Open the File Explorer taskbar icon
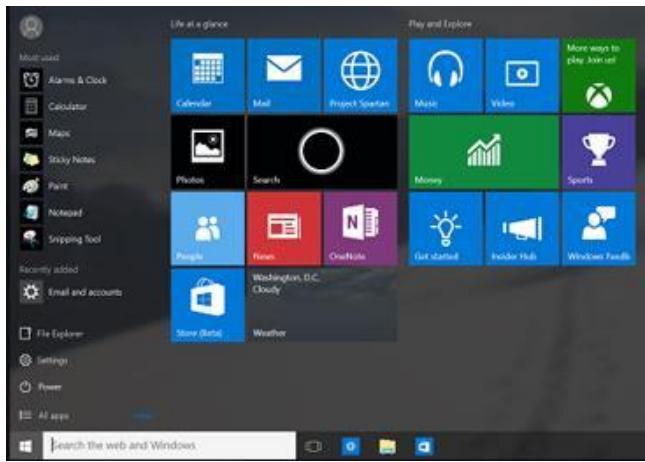Image resolution: width=645 pixels, height=462 pixels. coord(387,446)
